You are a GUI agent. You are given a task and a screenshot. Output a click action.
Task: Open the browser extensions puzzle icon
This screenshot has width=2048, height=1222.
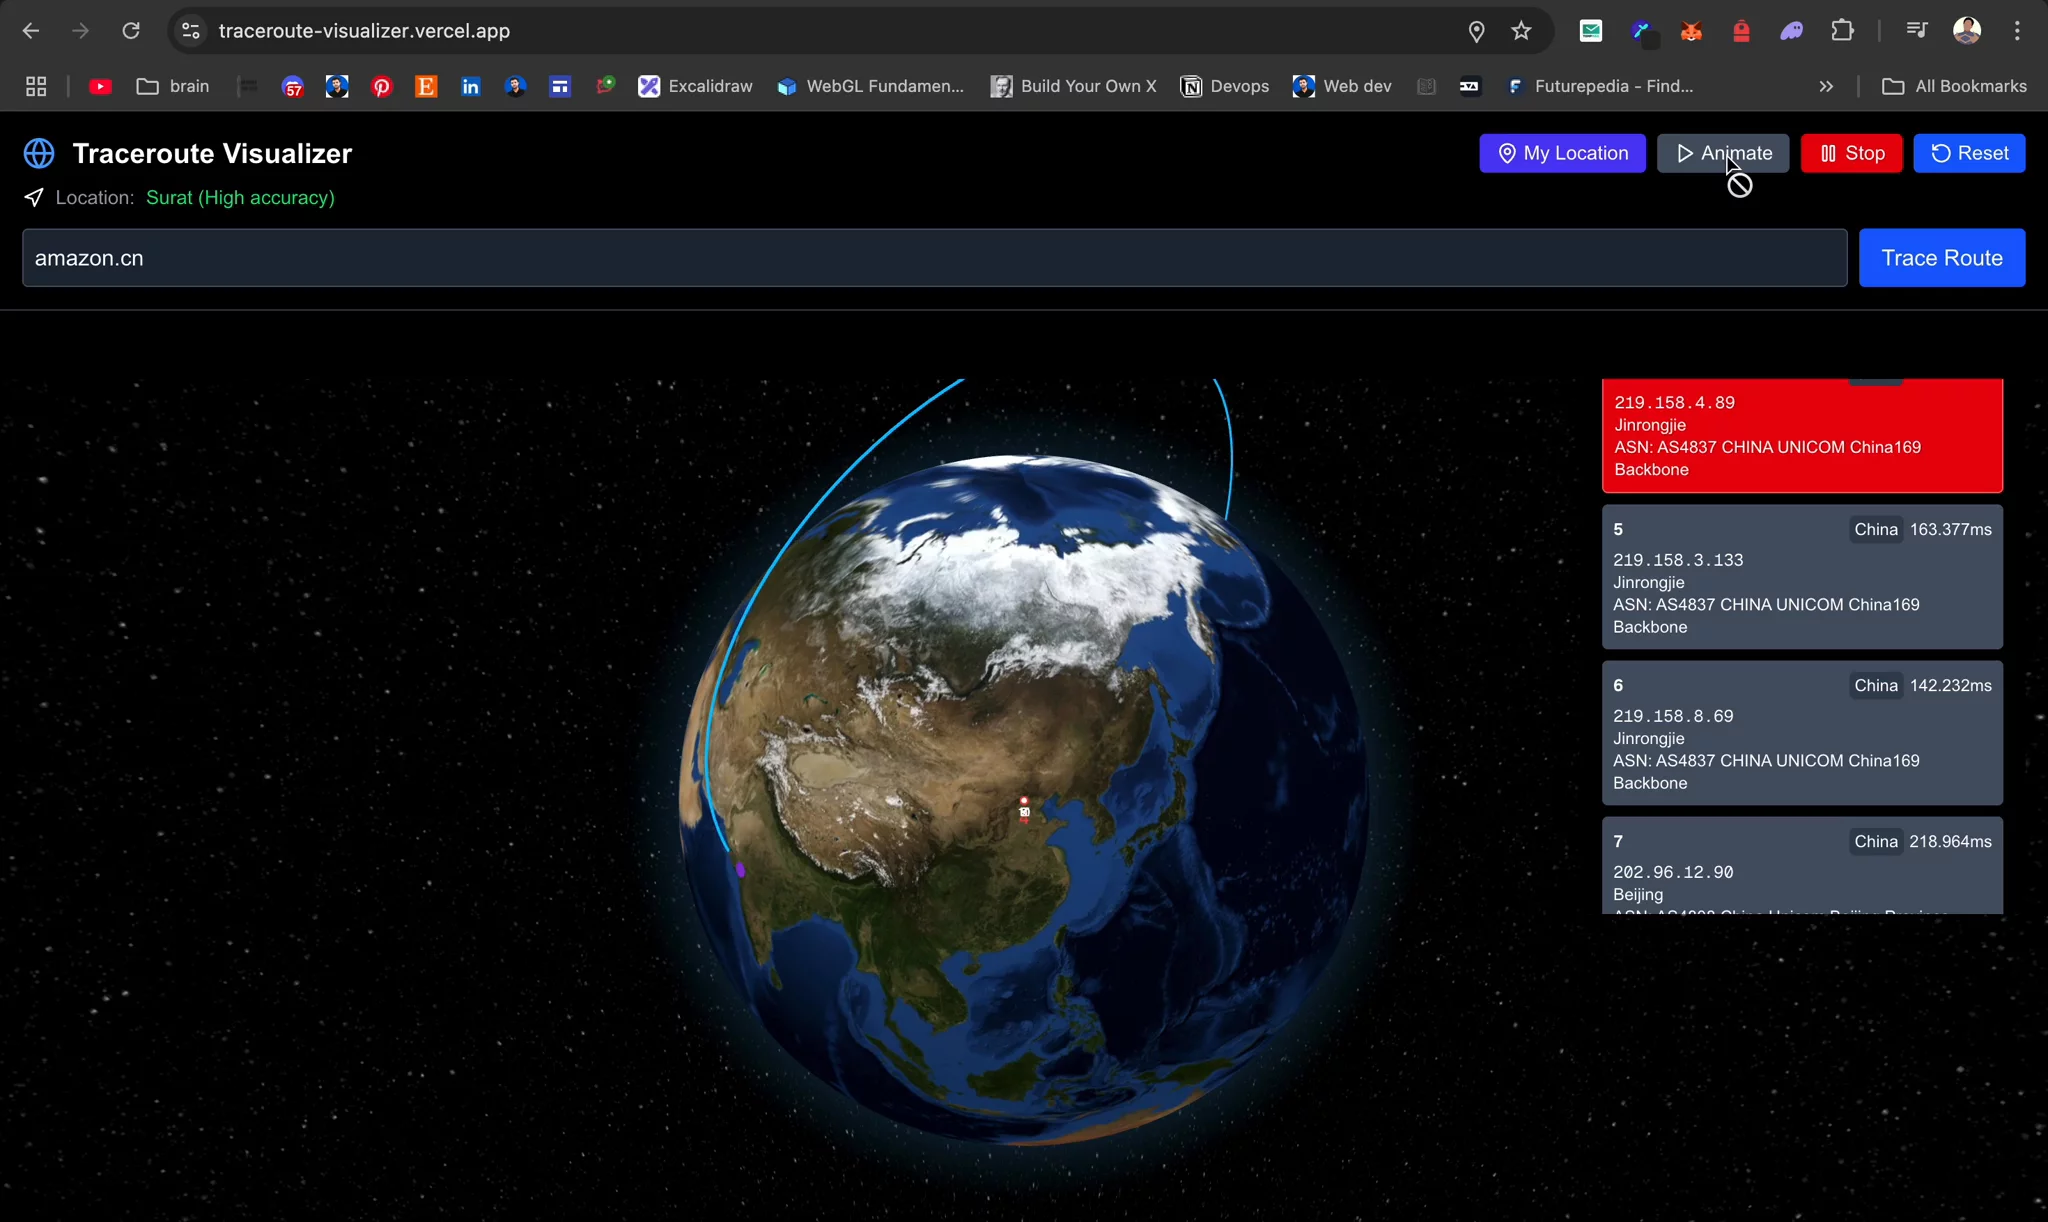tap(1843, 31)
